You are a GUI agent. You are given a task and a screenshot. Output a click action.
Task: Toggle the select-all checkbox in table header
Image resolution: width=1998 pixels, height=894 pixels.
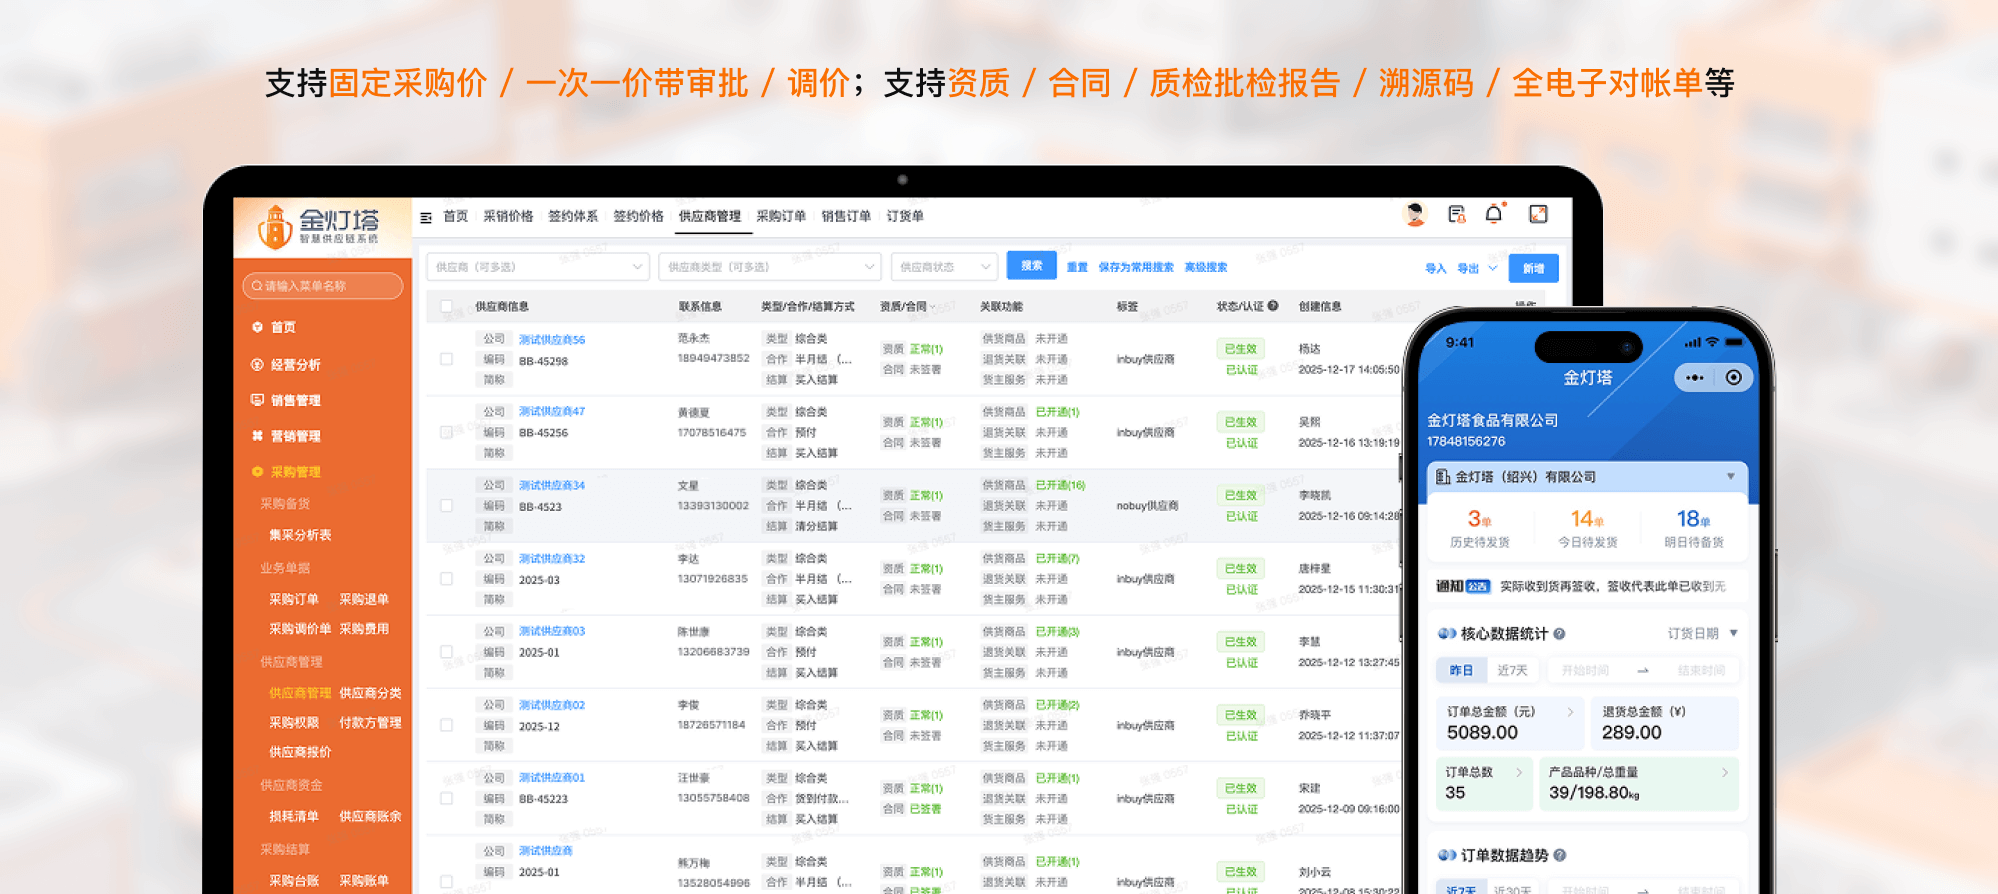tap(446, 306)
